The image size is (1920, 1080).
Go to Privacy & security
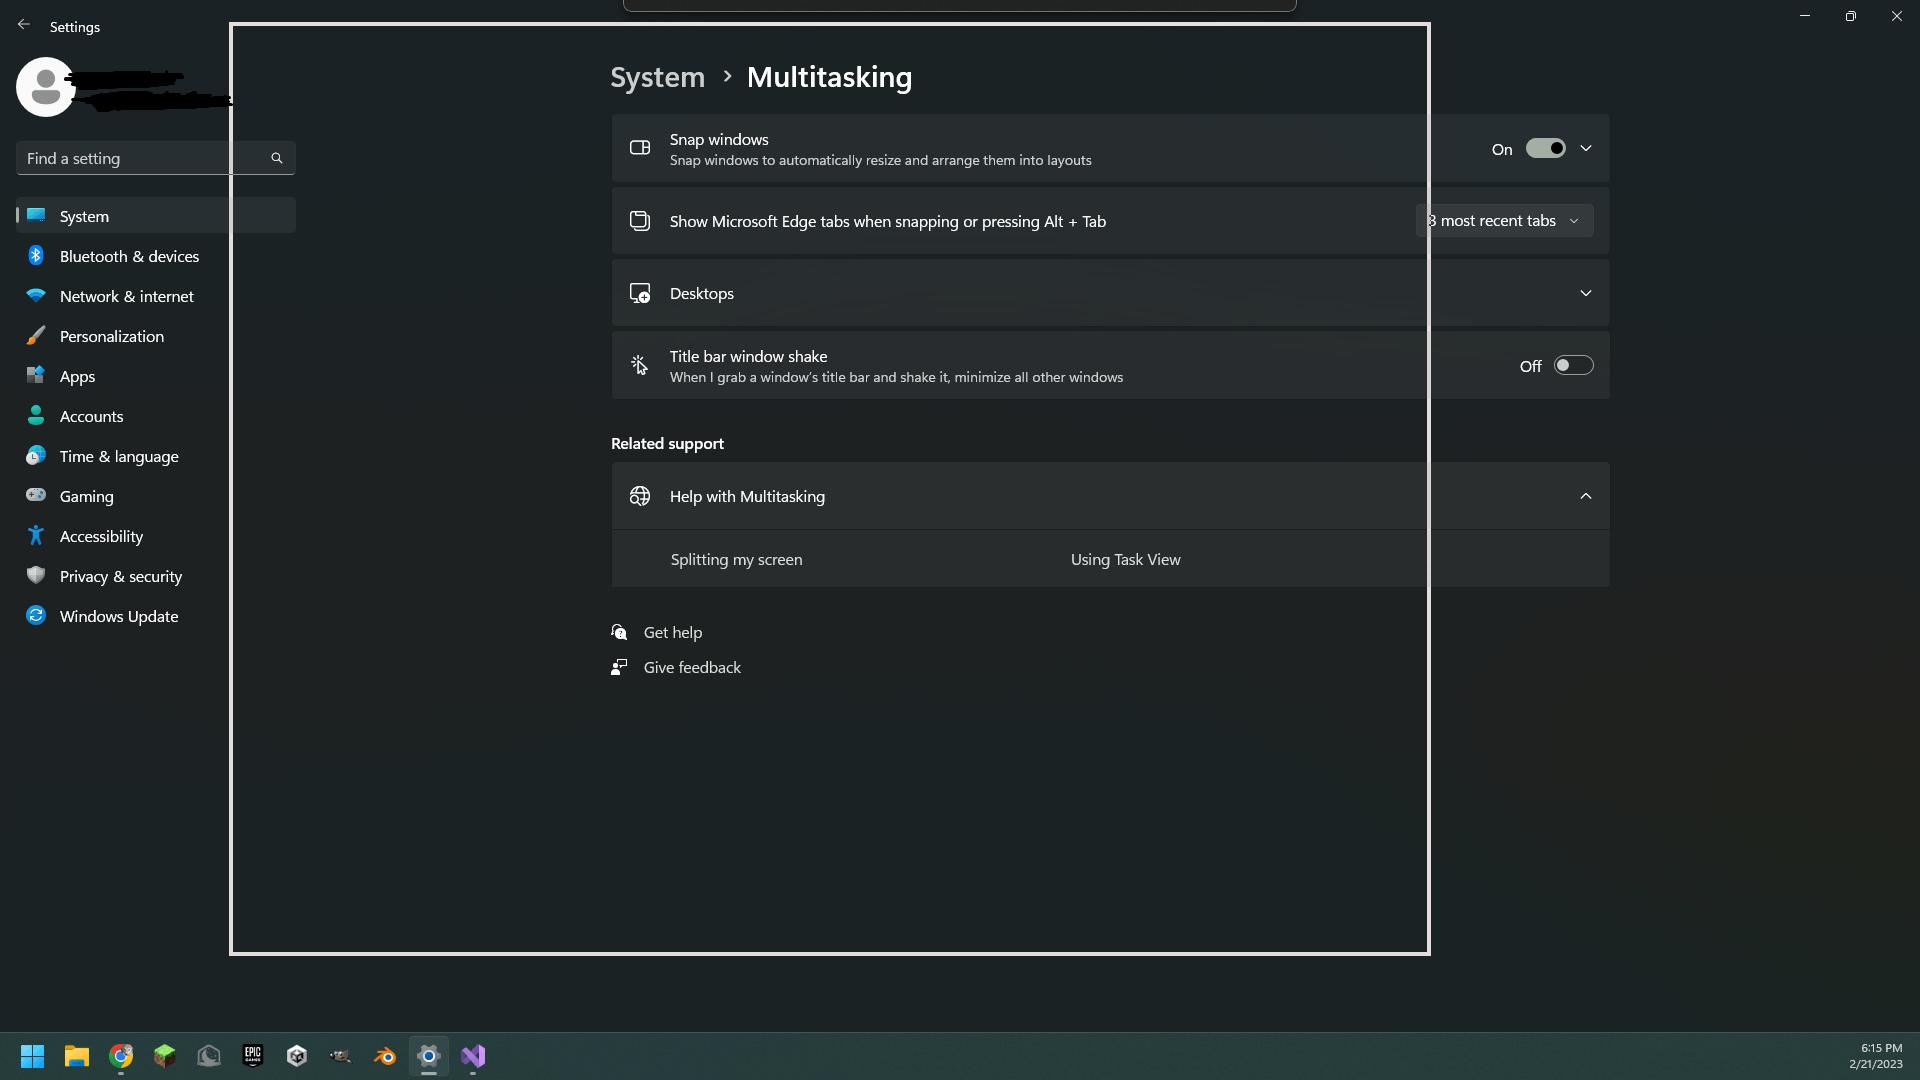(155, 576)
